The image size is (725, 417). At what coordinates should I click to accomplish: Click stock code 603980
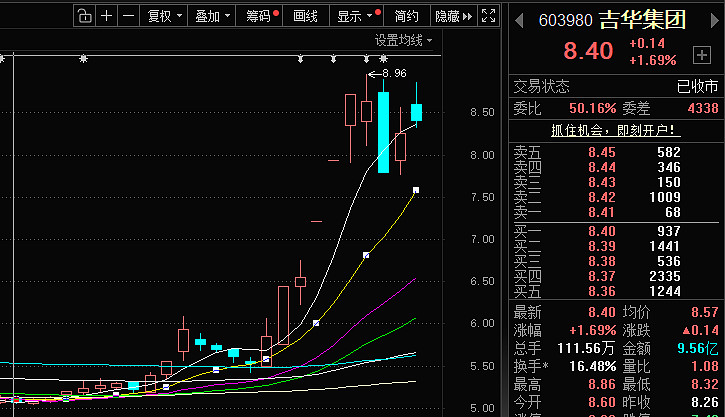[565, 20]
